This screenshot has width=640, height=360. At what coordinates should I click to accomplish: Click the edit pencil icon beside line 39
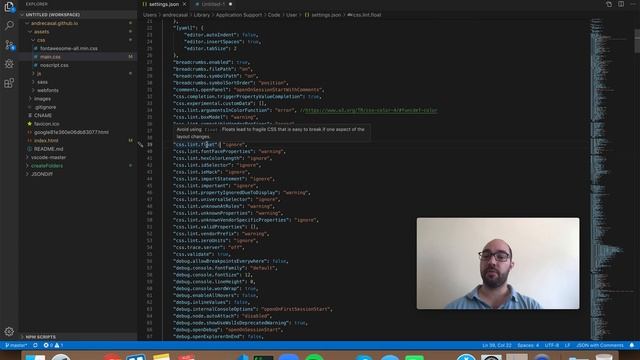tap(140, 144)
